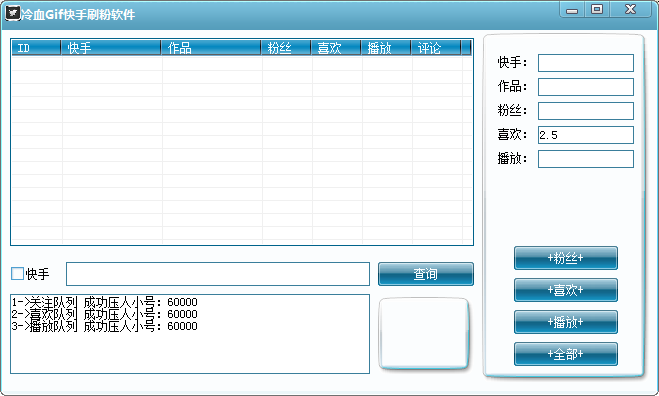Click the 粉丝 input field

[586, 111]
